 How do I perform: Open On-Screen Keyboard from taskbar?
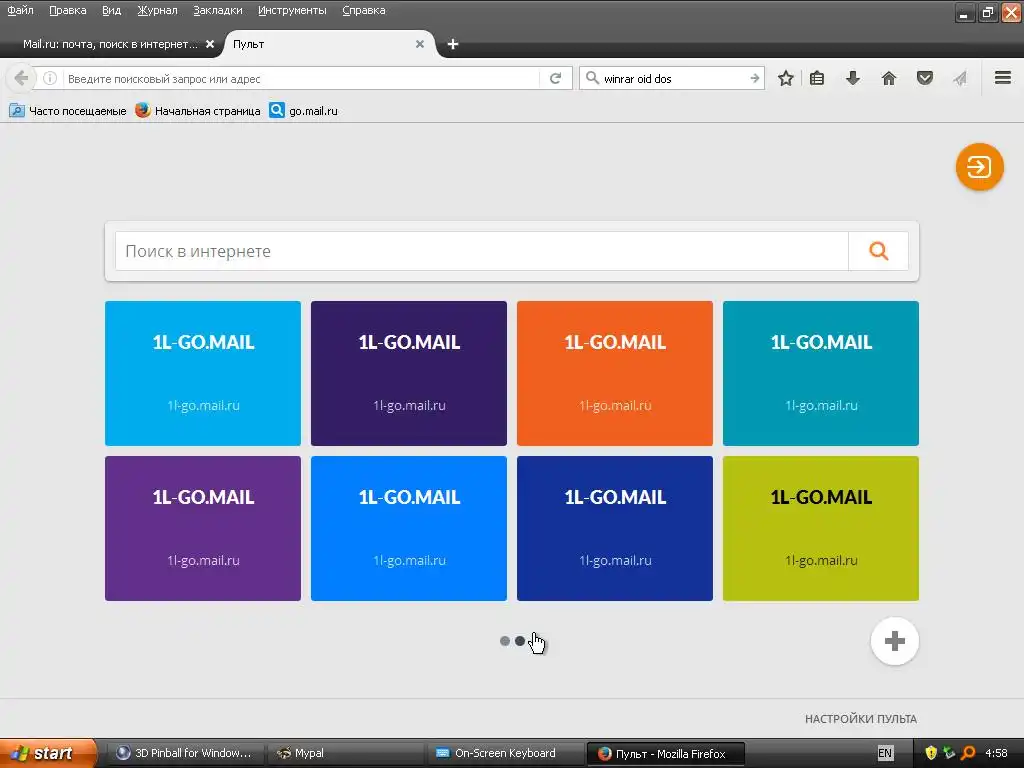point(505,753)
